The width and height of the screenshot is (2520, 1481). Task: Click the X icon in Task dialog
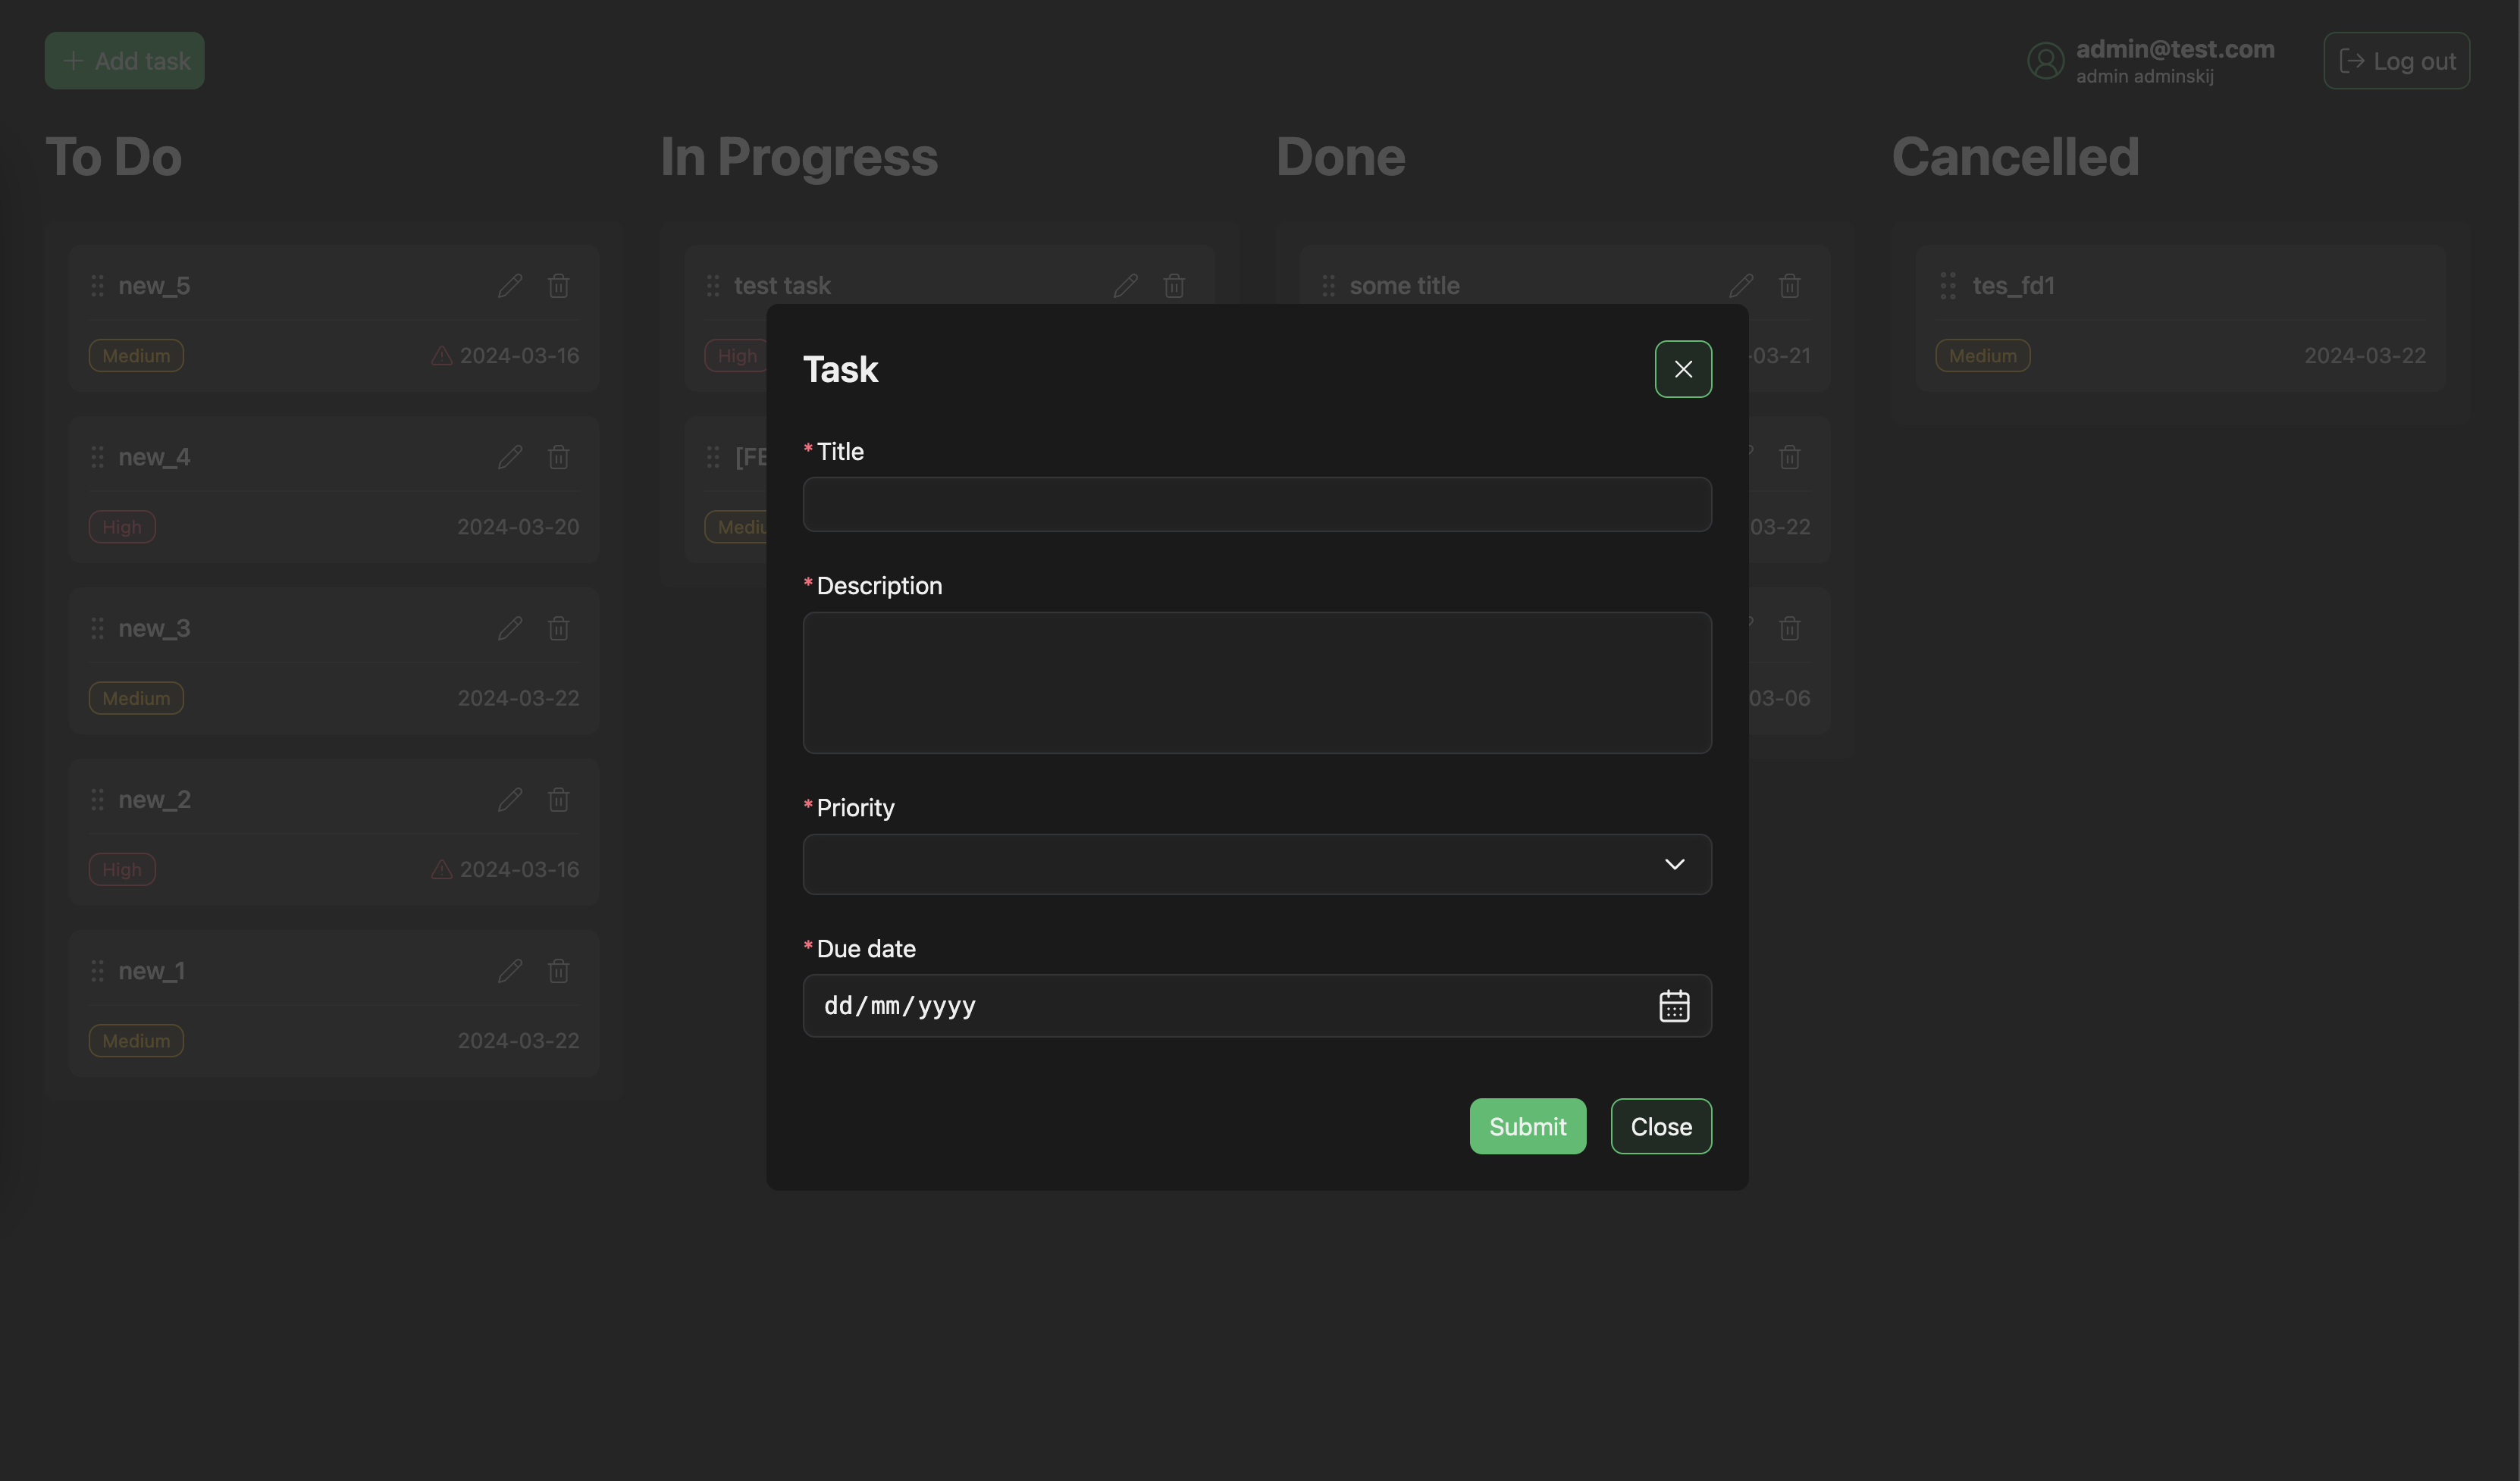click(1683, 369)
